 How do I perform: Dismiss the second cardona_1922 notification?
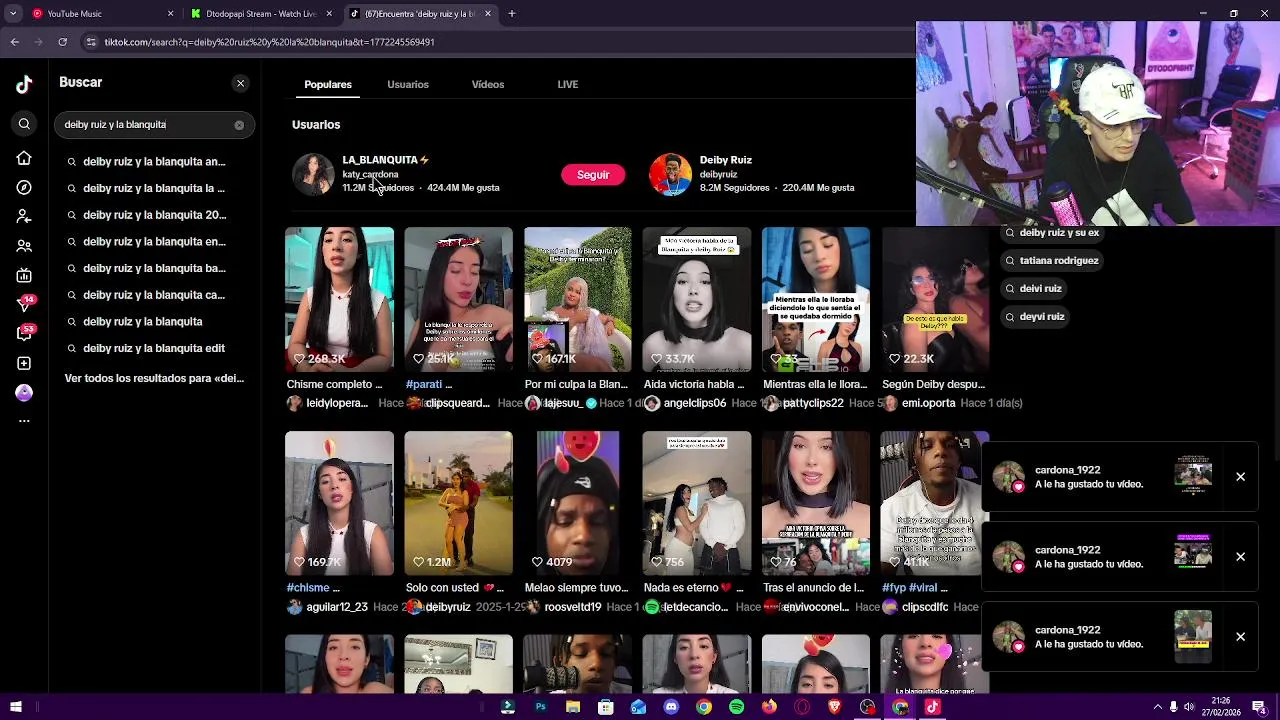1240,557
